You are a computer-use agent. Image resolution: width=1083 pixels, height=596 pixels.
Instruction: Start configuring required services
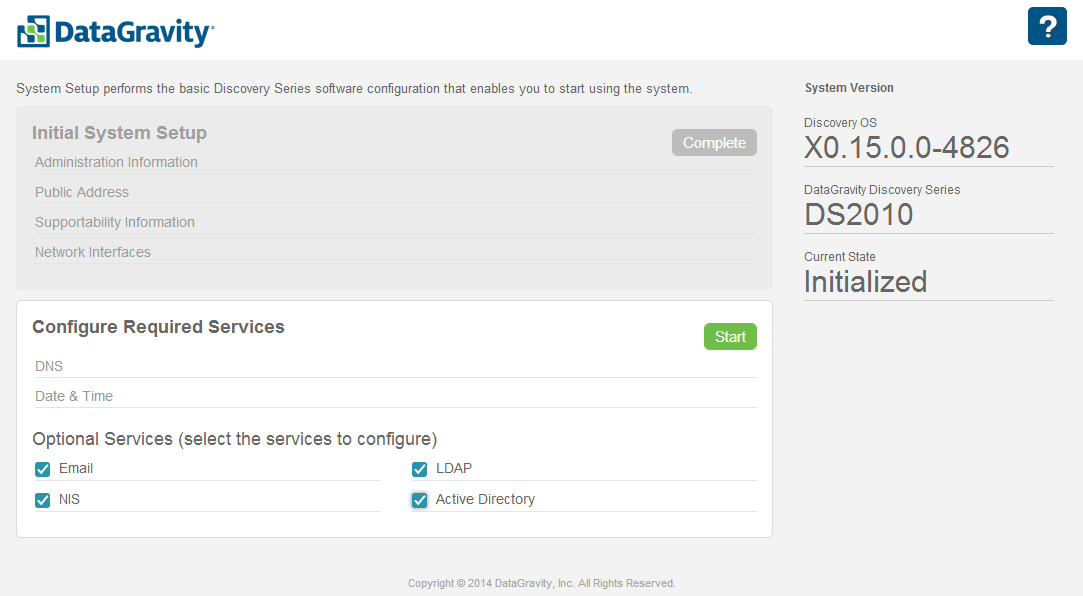(730, 336)
